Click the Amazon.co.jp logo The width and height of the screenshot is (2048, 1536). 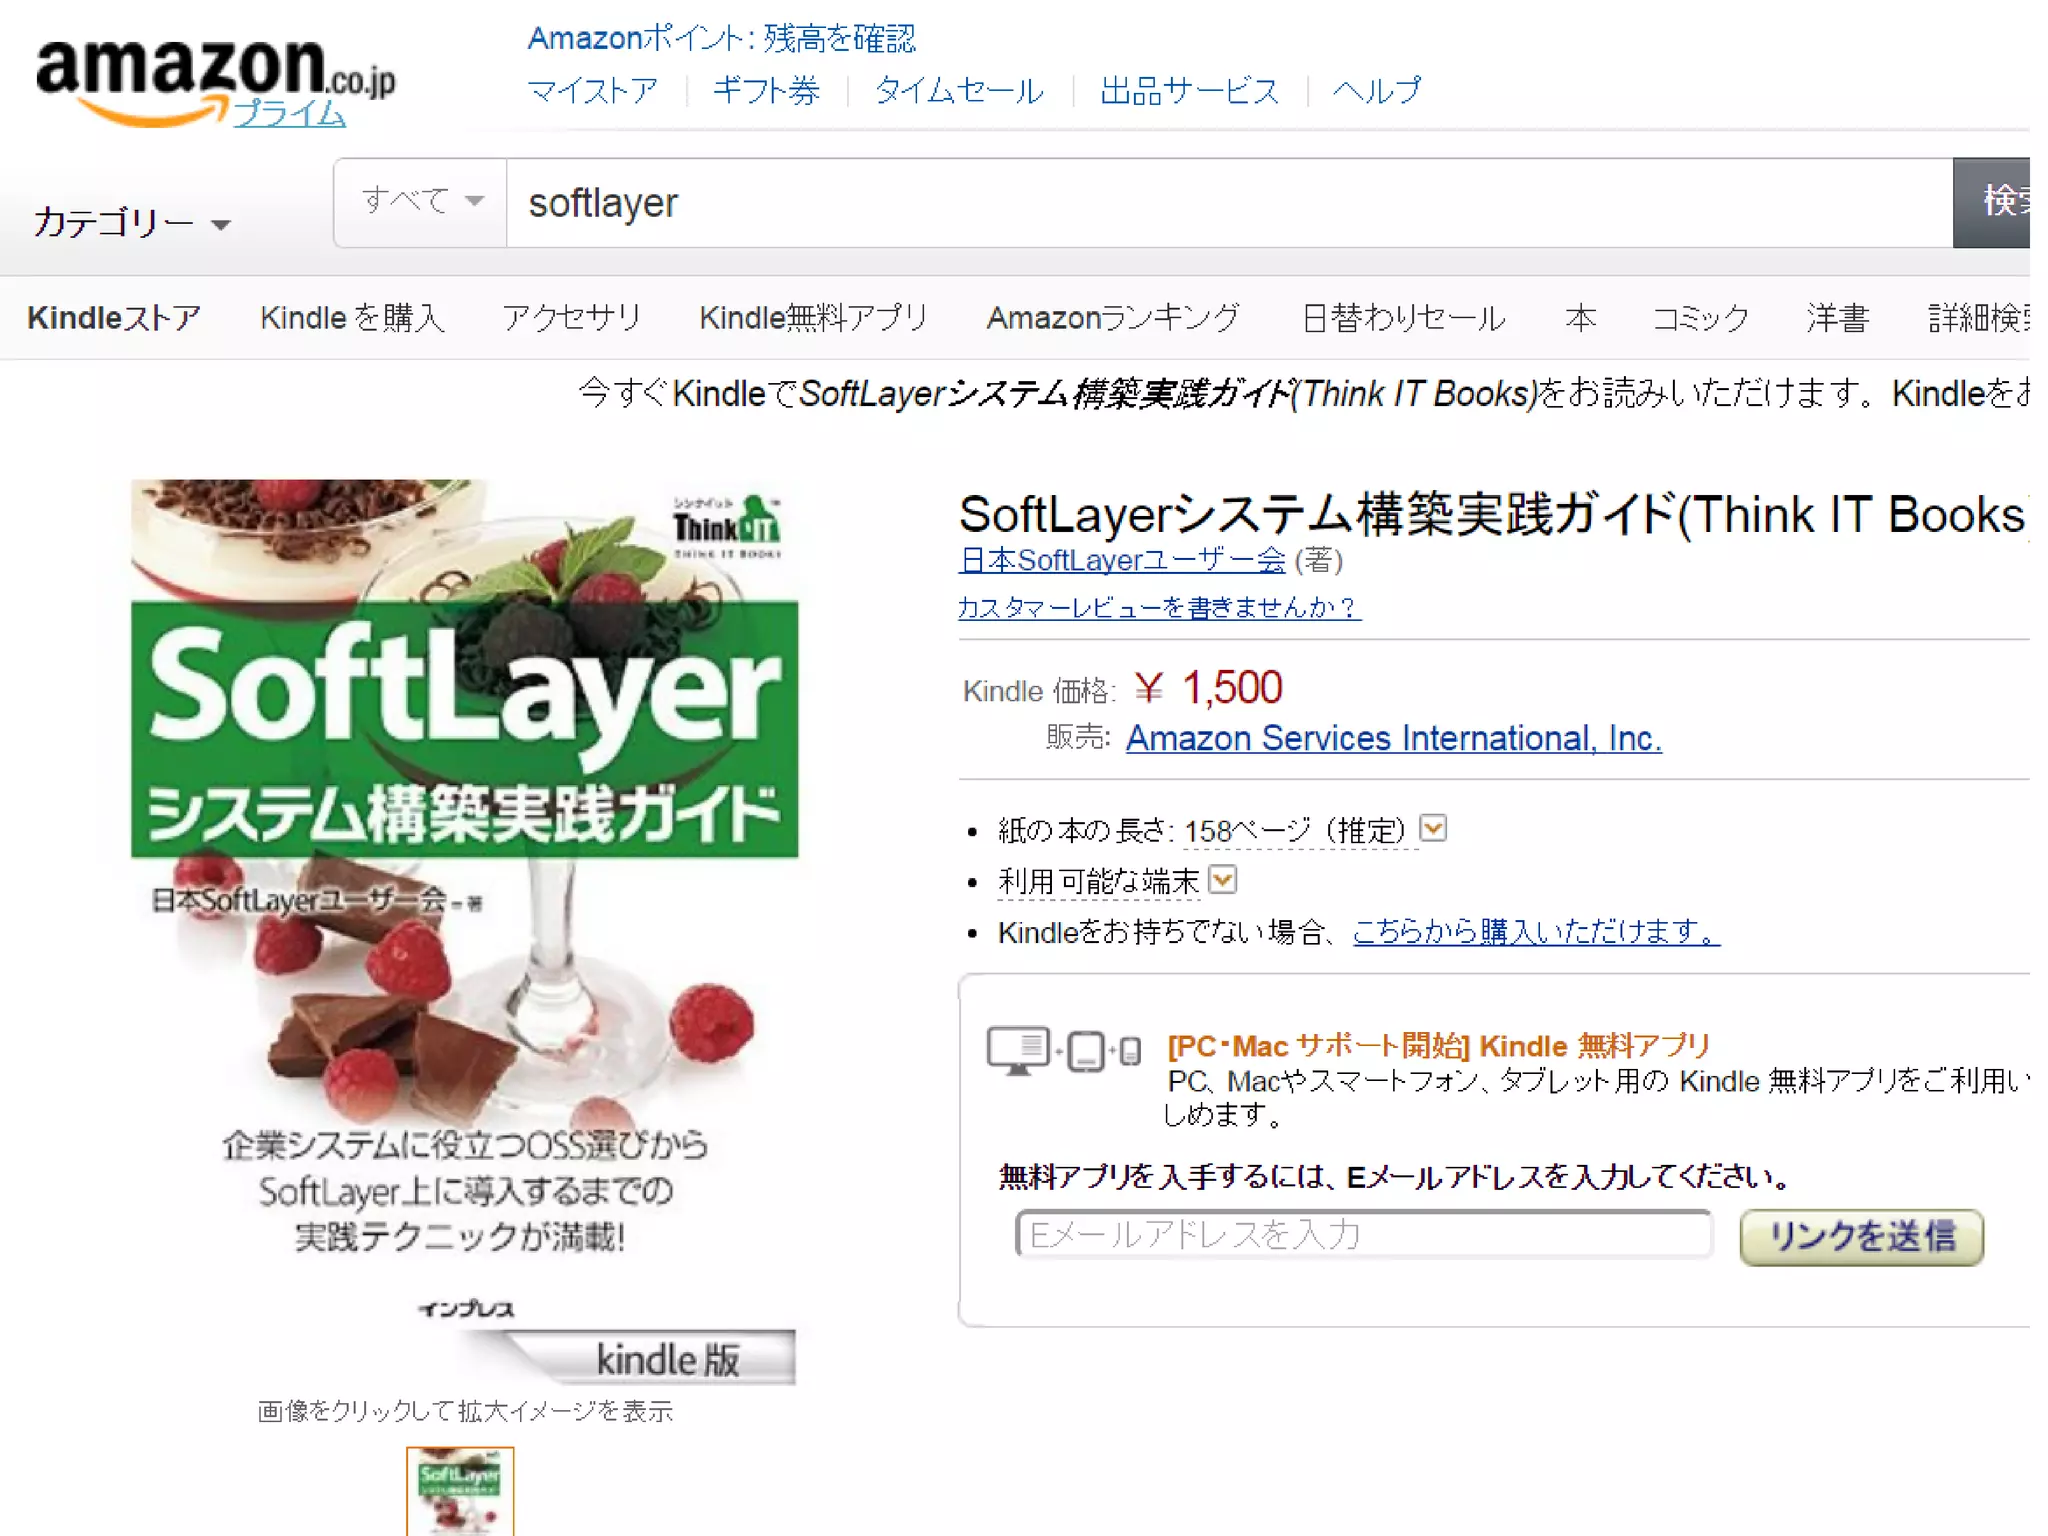pos(215,80)
